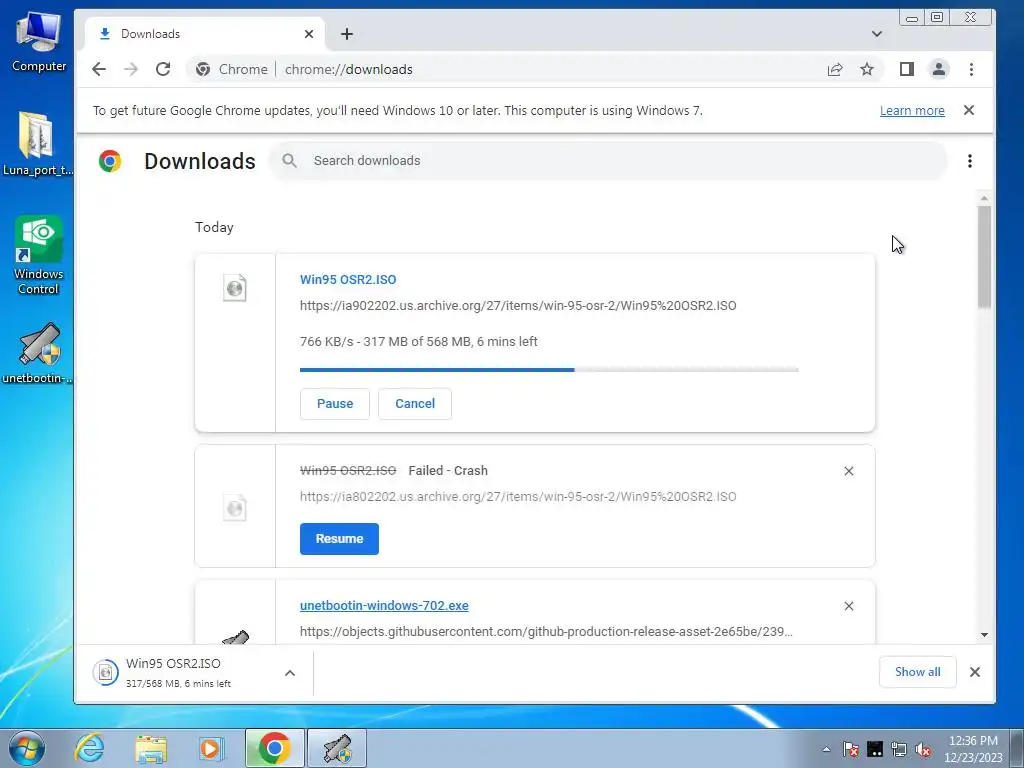Click the Search downloads field
This screenshot has width=1024, height=768.
coord(607,161)
